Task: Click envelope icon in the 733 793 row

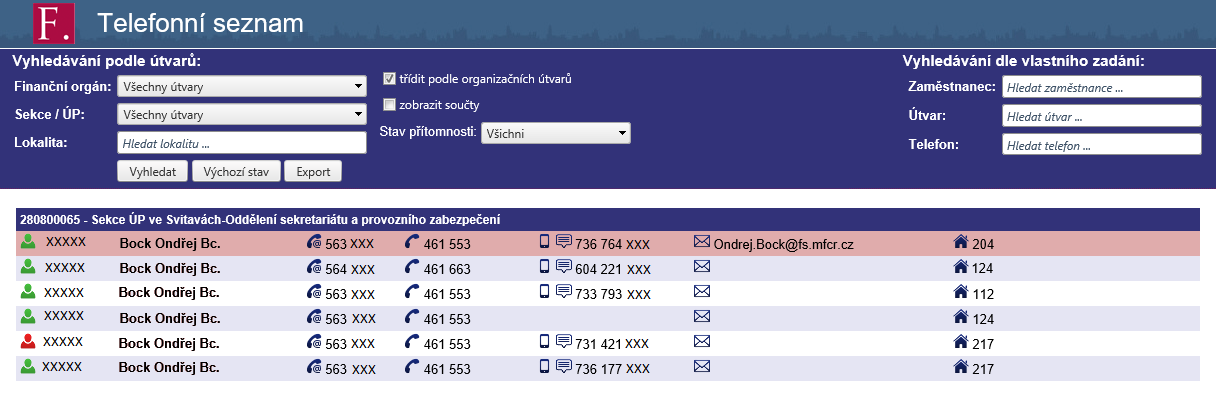Action: pos(701,292)
